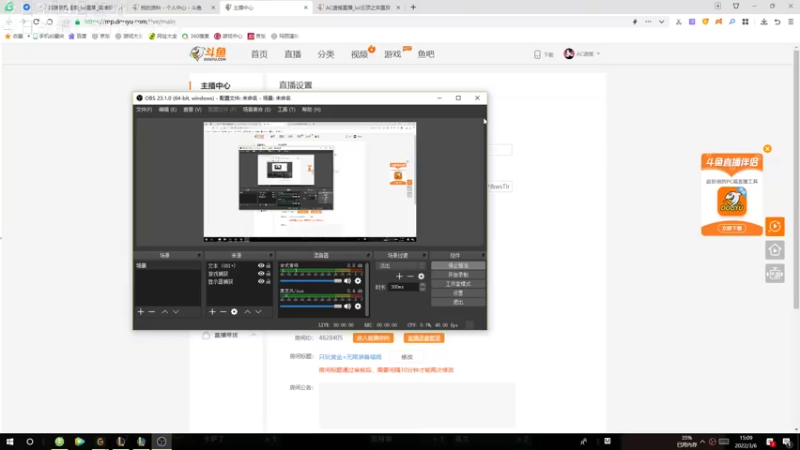Move the source down in OBS
Screen dimensions: 800x450
coord(259,312)
